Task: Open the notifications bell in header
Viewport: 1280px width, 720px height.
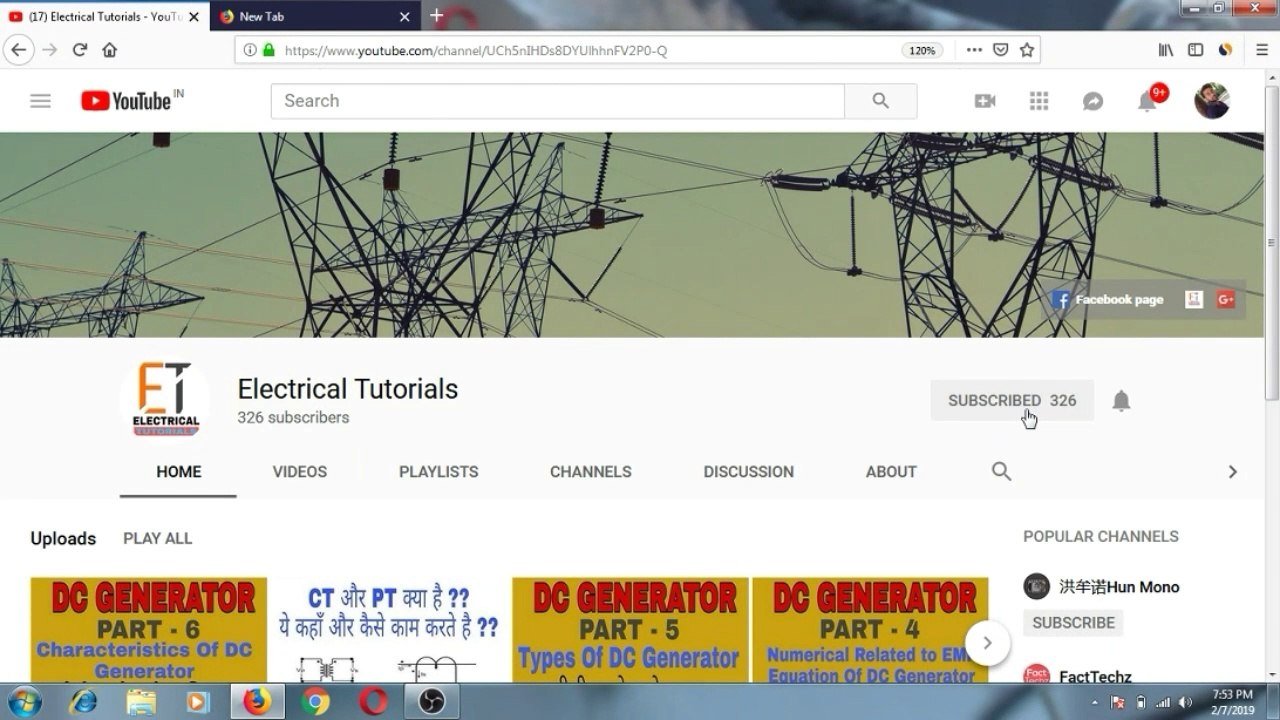Action: coord(1148,100)
